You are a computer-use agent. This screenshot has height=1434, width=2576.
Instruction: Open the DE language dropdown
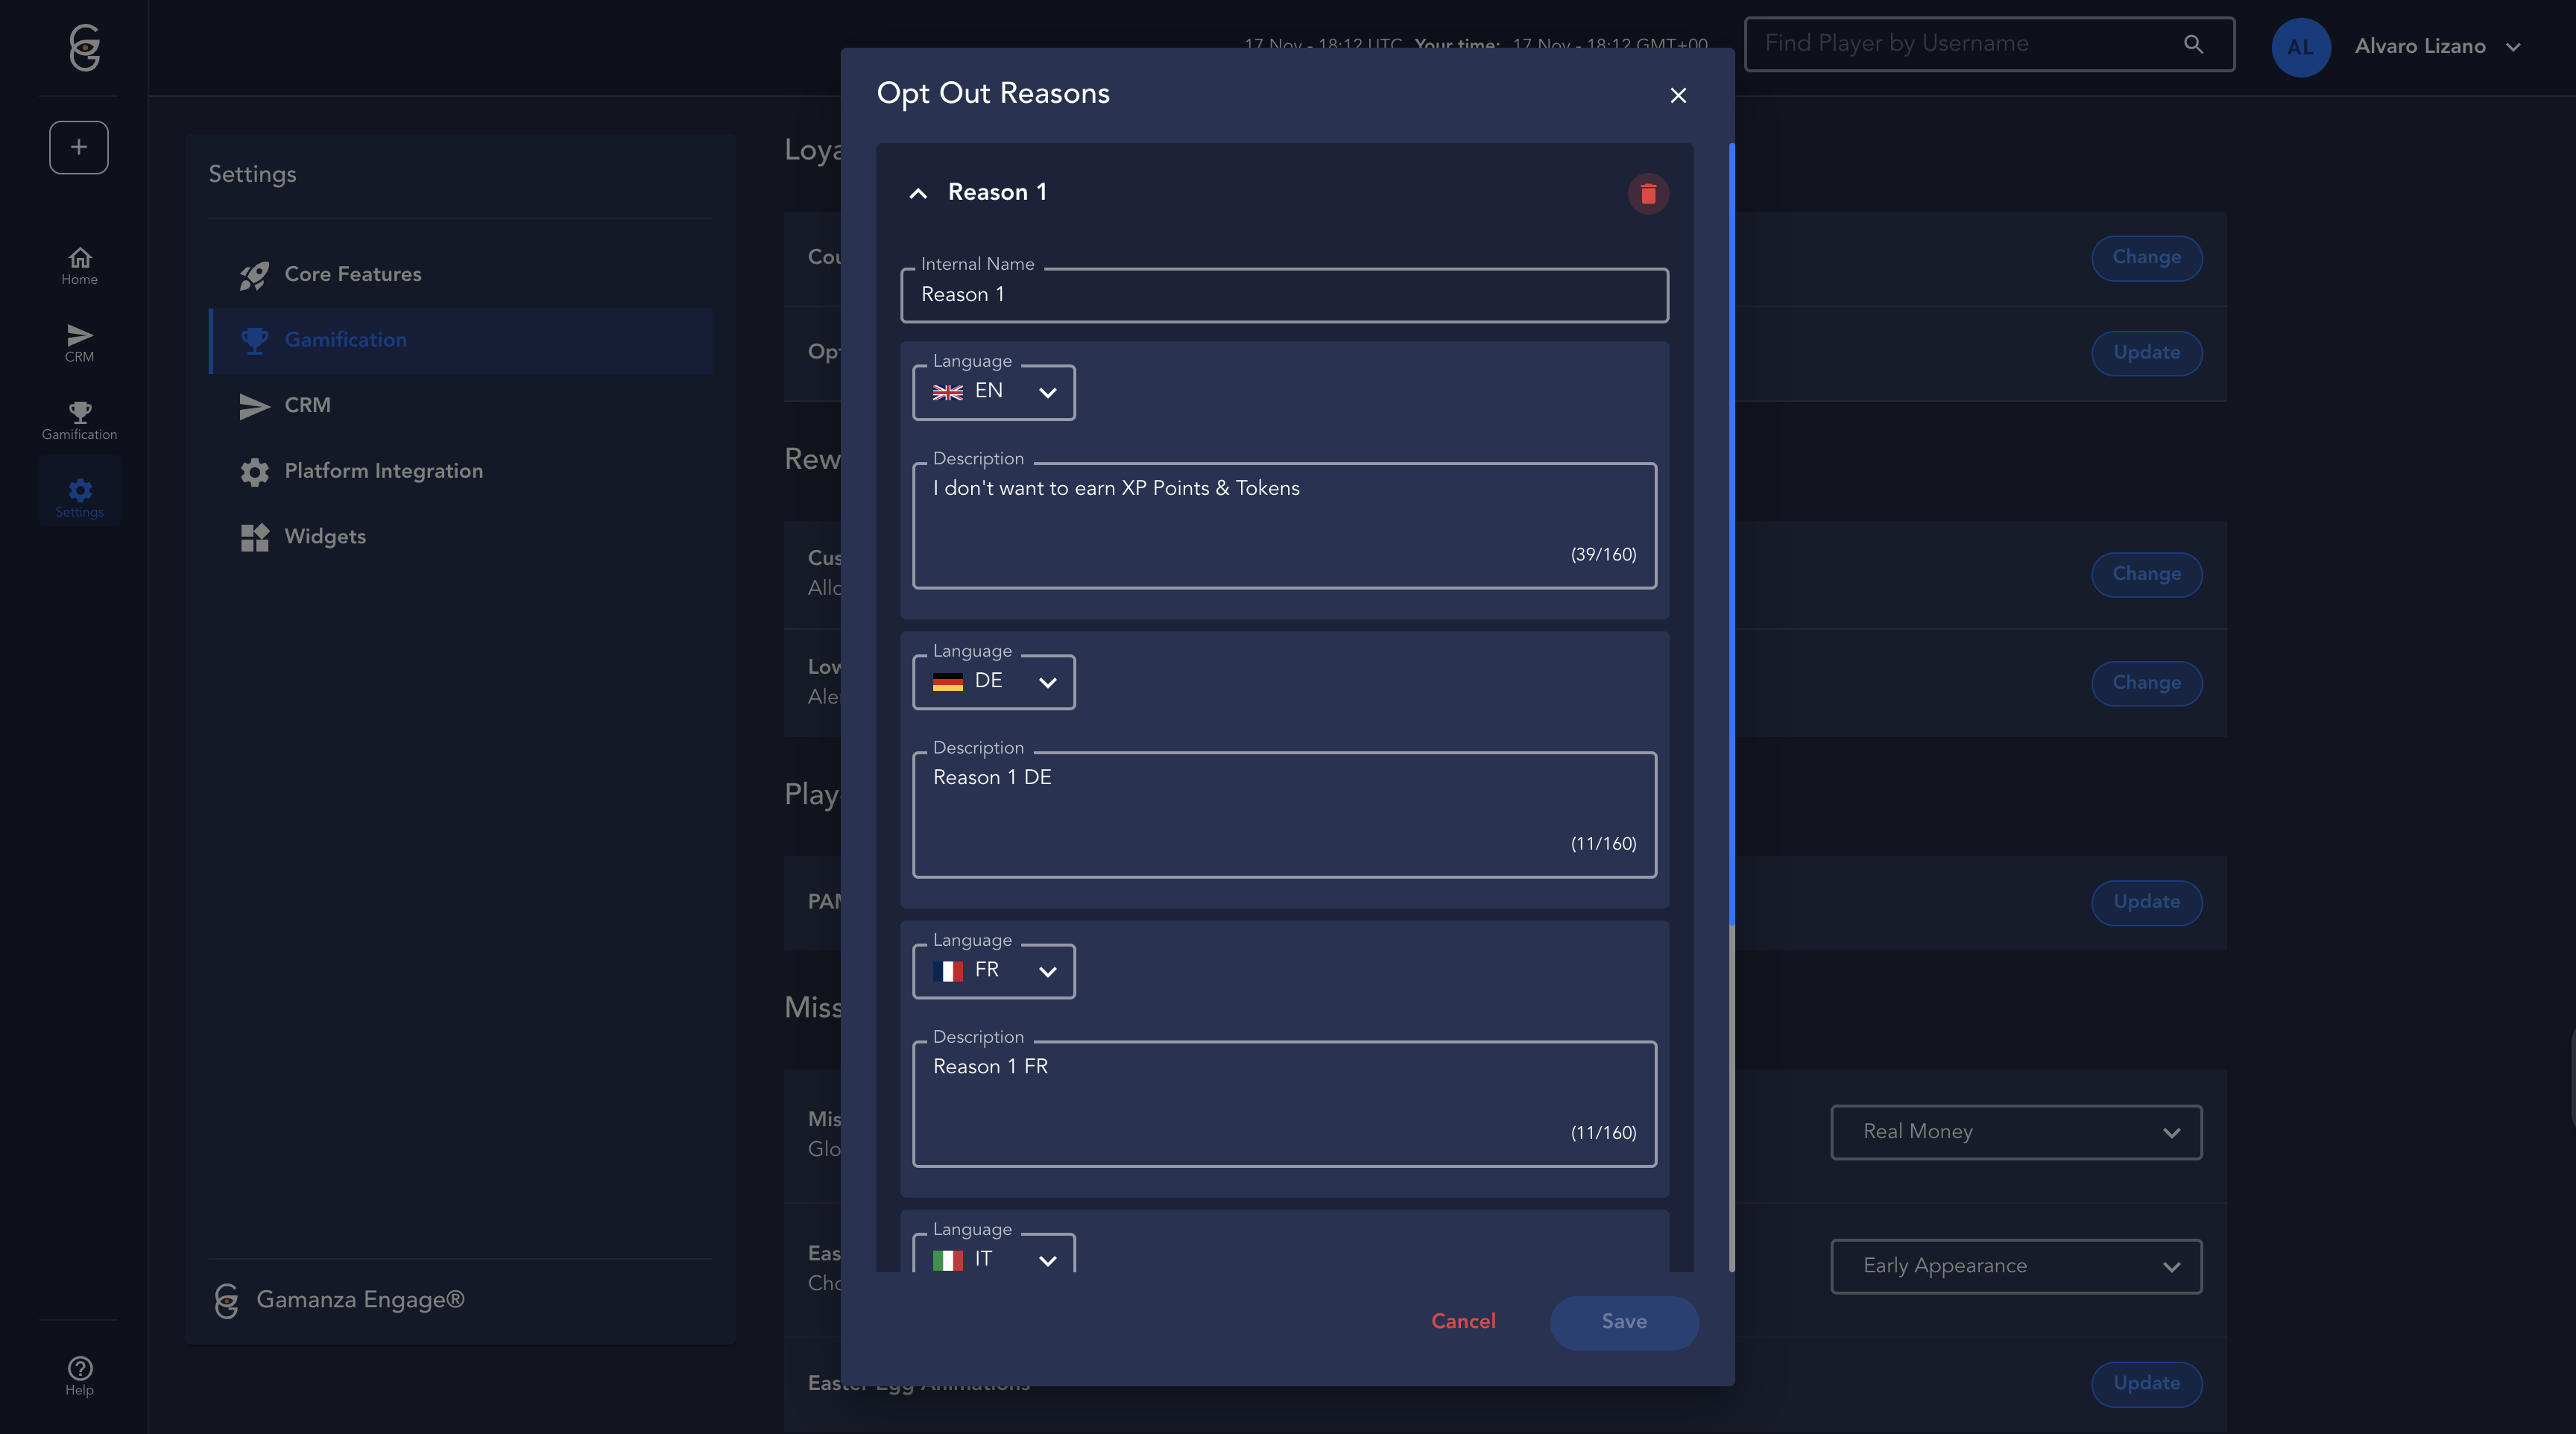(x=994, y=682)
